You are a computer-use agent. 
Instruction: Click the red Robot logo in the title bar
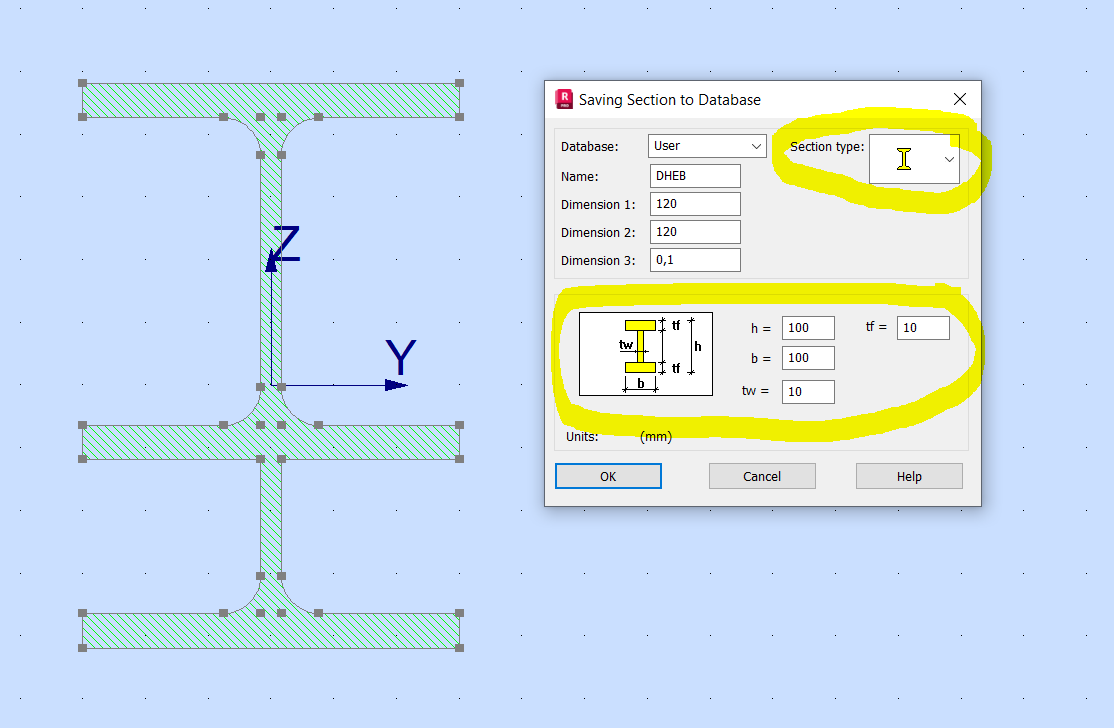click(564, 99)
